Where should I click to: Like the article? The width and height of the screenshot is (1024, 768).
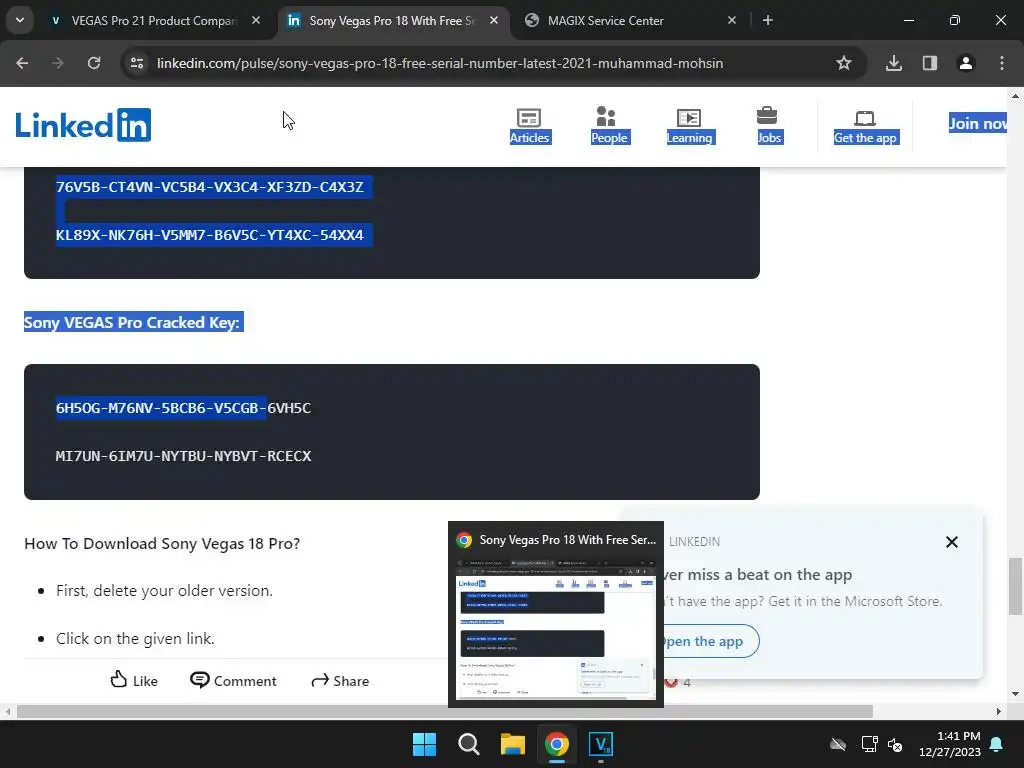(x=134, y=680)
